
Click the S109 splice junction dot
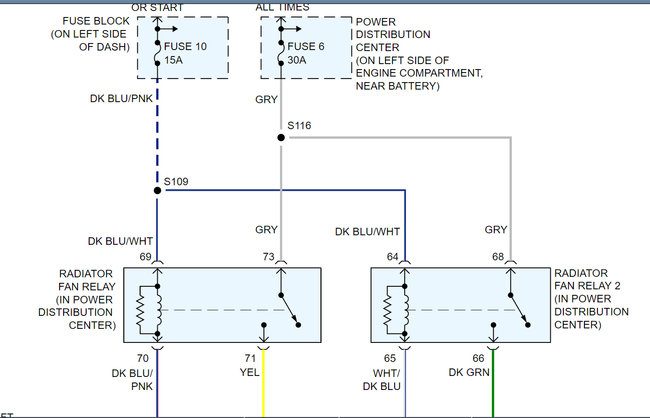[157, 190]
